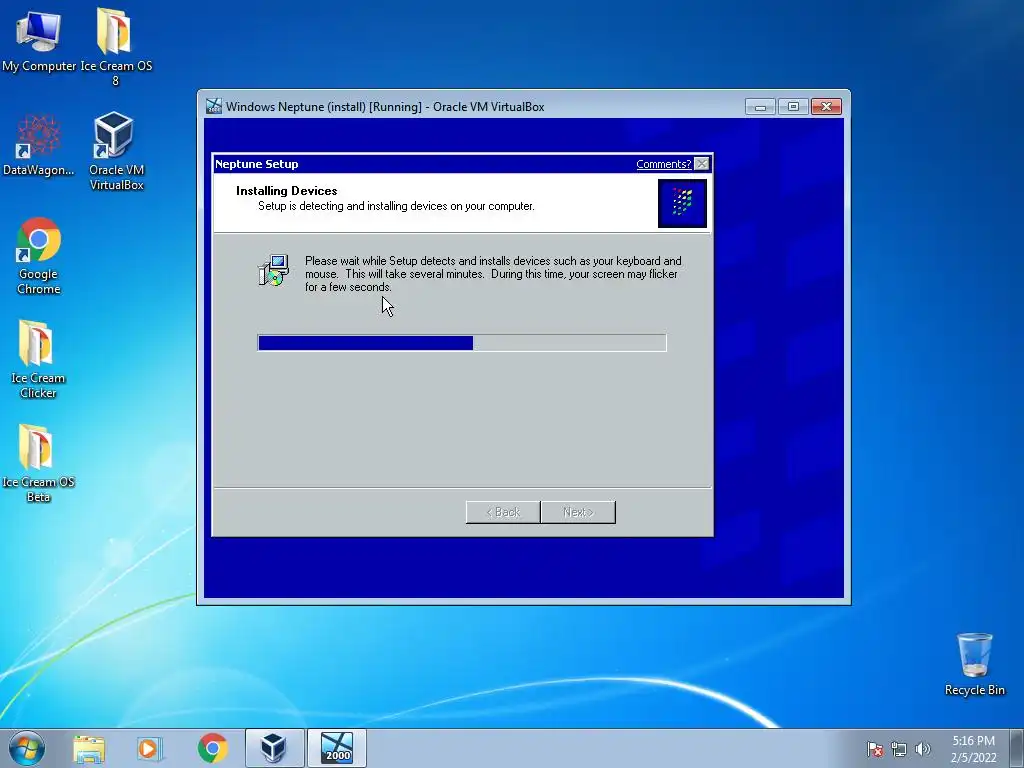Click the device installation progress bar

462,343
